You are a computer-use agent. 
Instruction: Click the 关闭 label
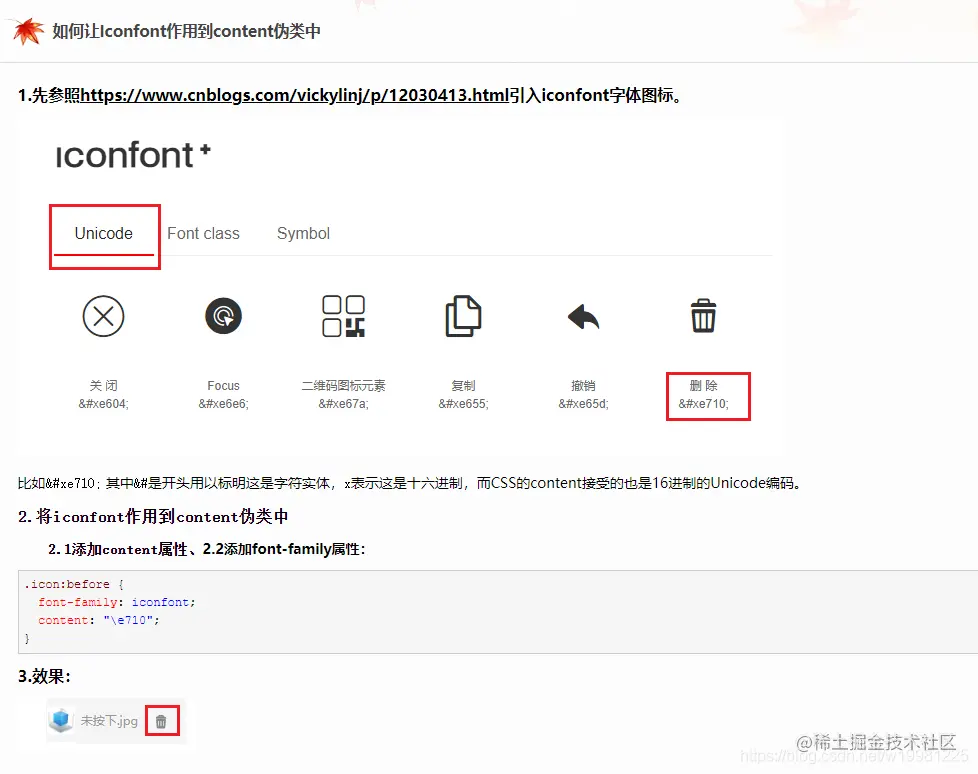click(x=104, y=385)
